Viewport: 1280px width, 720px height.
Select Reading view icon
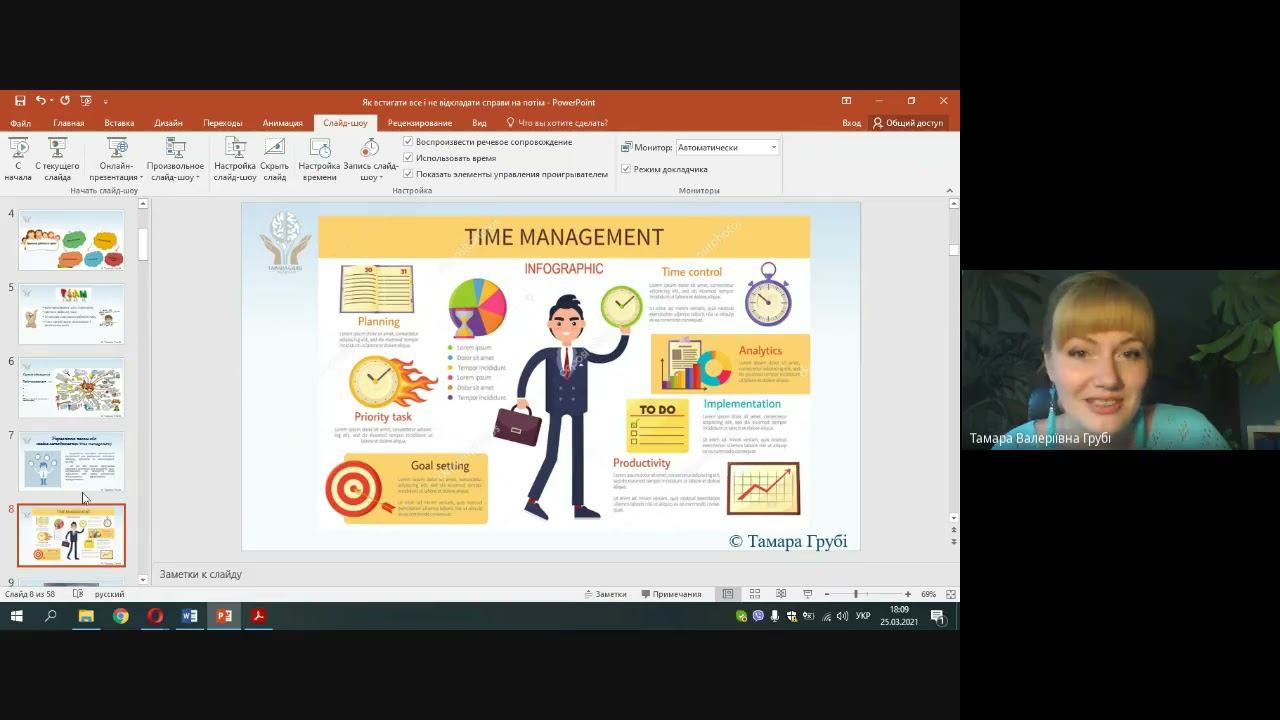point(781,594)
